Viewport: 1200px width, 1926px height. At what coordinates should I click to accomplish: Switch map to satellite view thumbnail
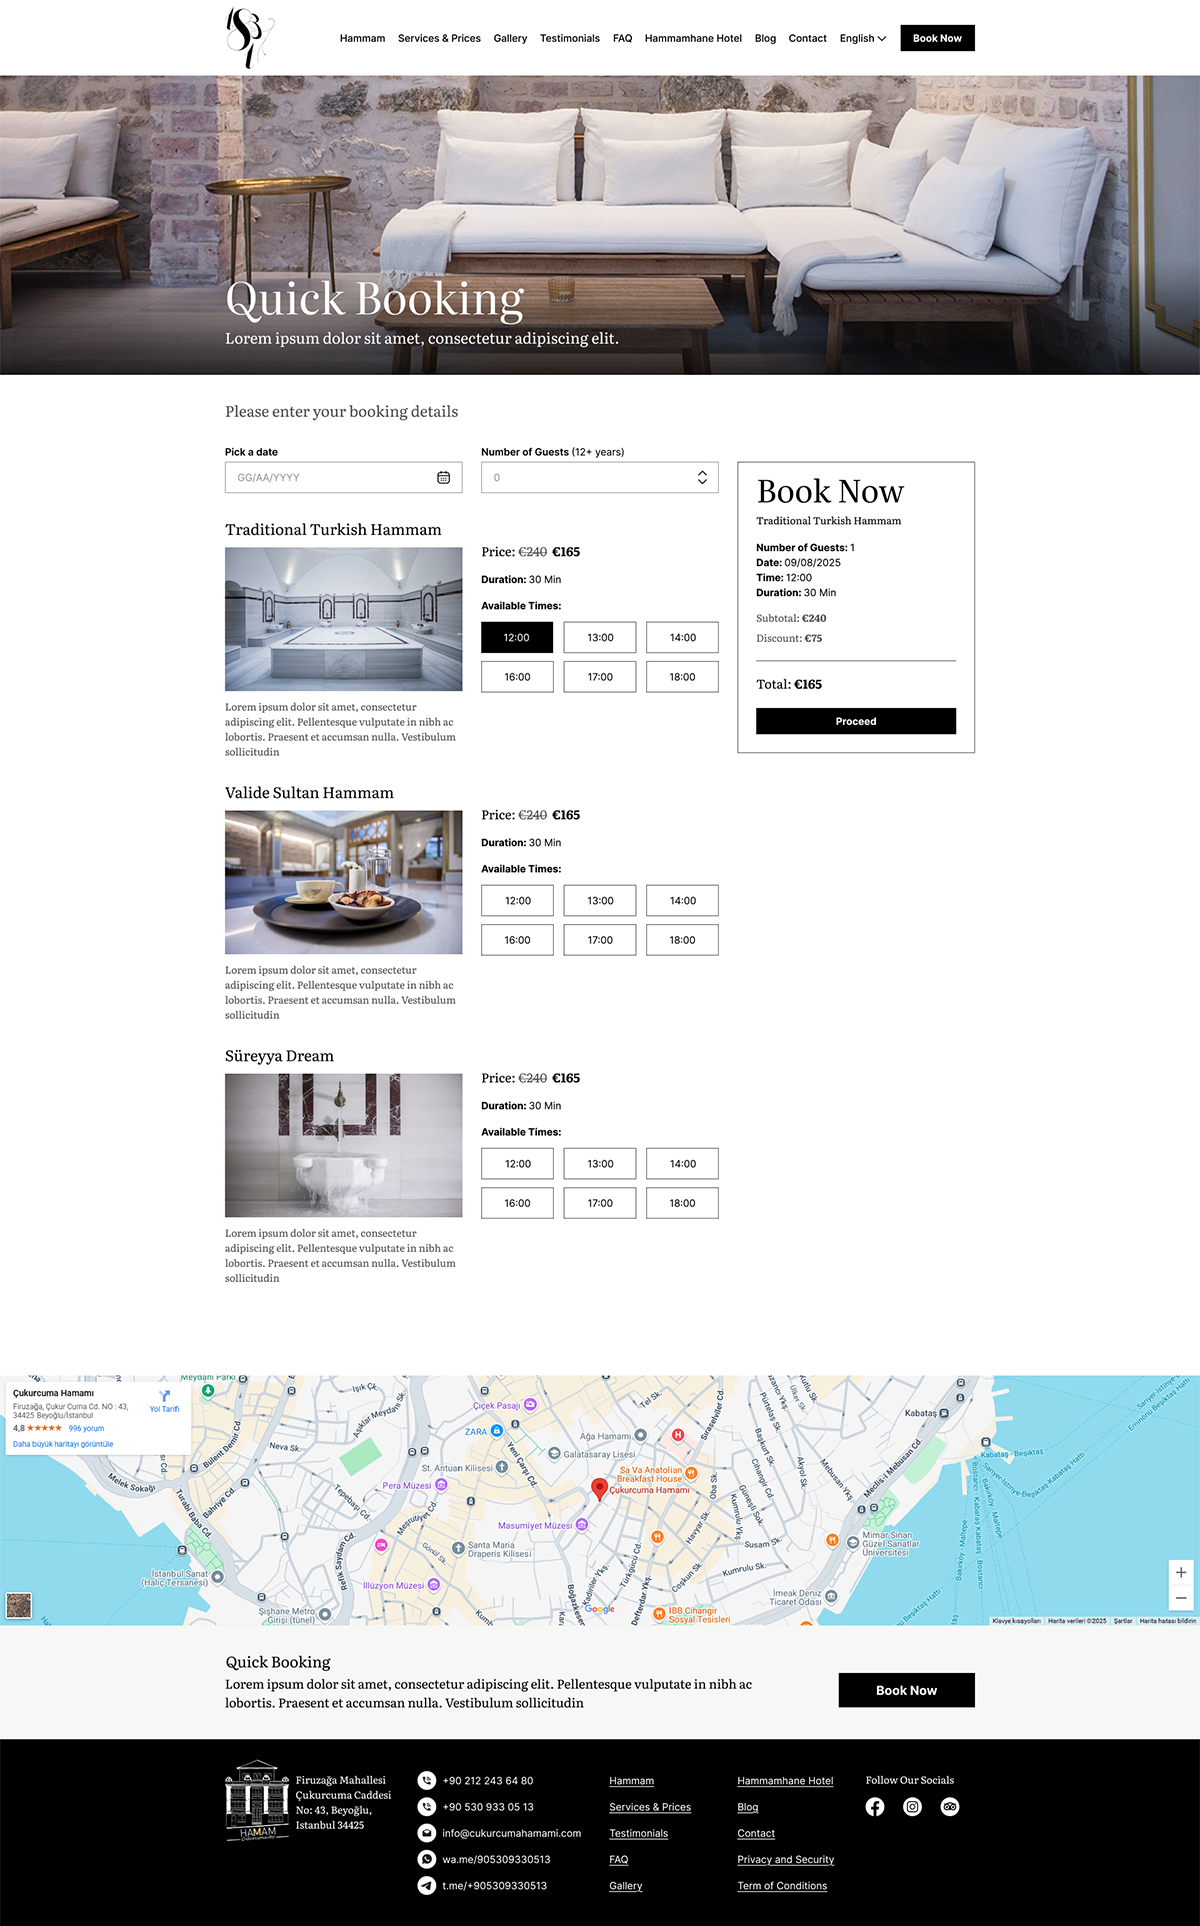19,1605
